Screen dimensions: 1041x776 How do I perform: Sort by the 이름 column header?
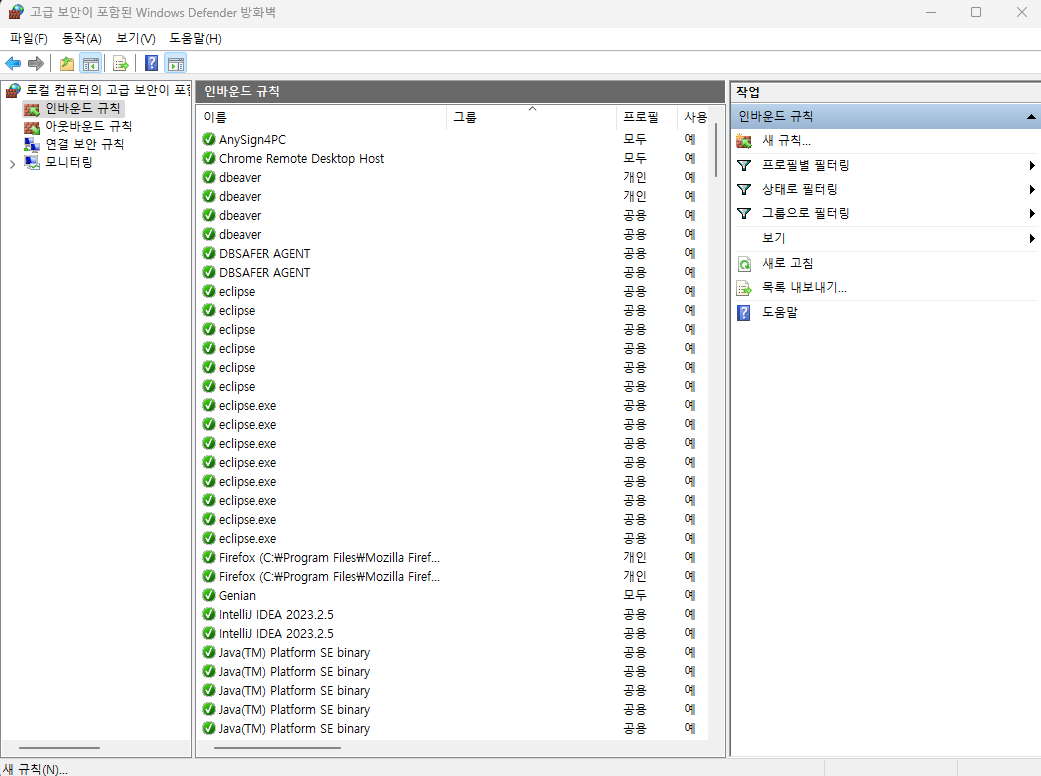point(322,117)
